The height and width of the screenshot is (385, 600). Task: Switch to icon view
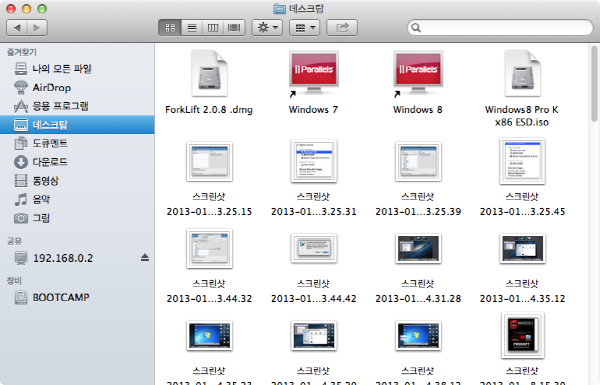click(170, 28)
